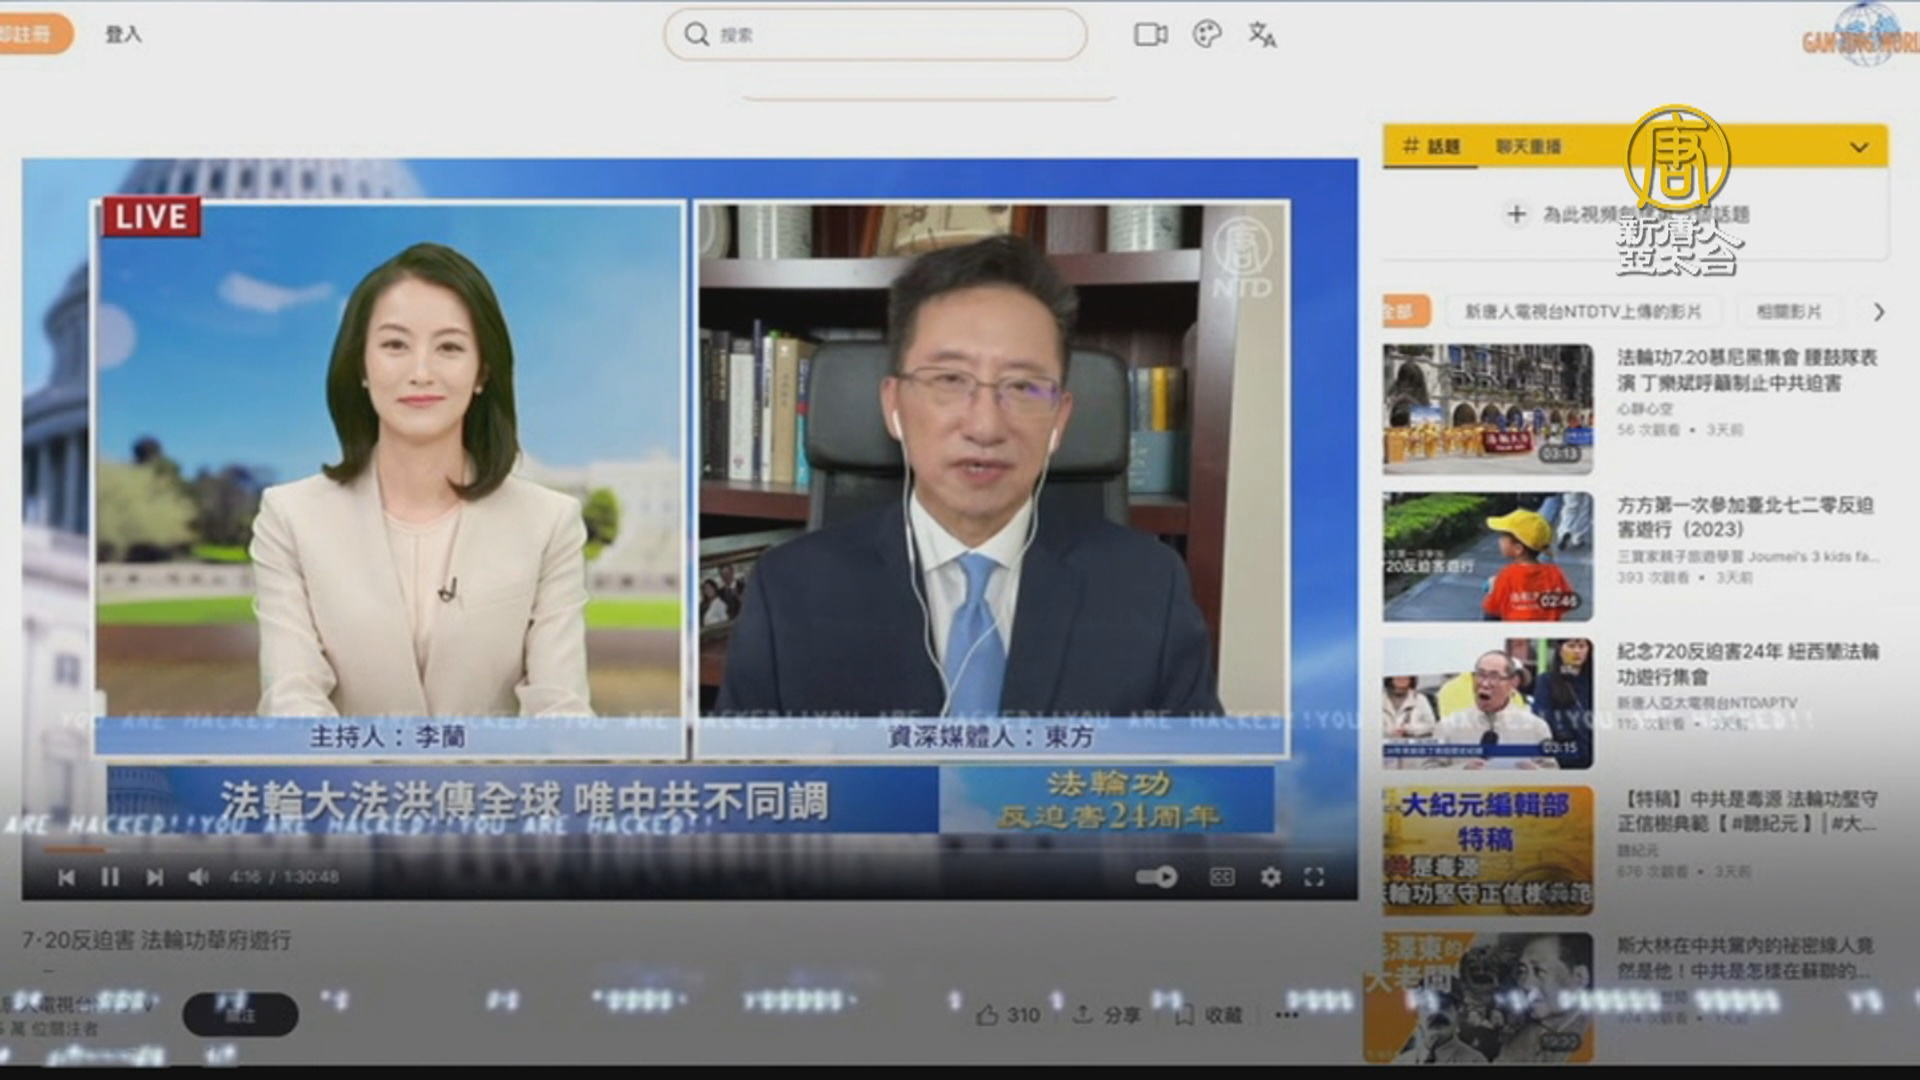The width and height of the screenshot is (1920, 1080).
Task: Open the theme palette icon
Action: [x=1207, y=35]
